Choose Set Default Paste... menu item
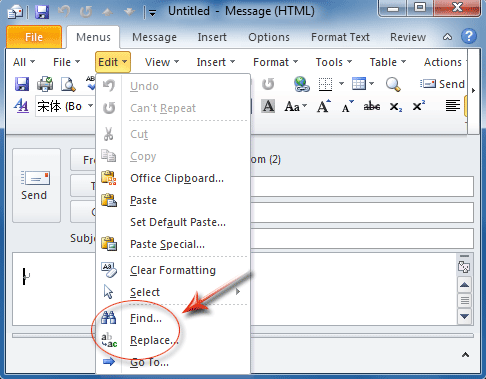Viewport: 486px width, 379px height. coord(178,222)
